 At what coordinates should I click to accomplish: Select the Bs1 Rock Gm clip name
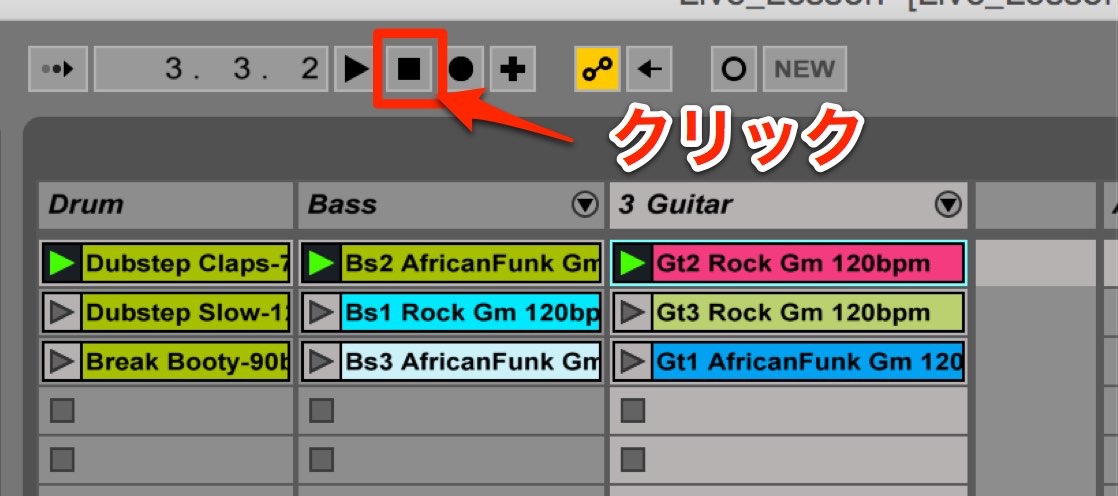[x=471, y=312]
